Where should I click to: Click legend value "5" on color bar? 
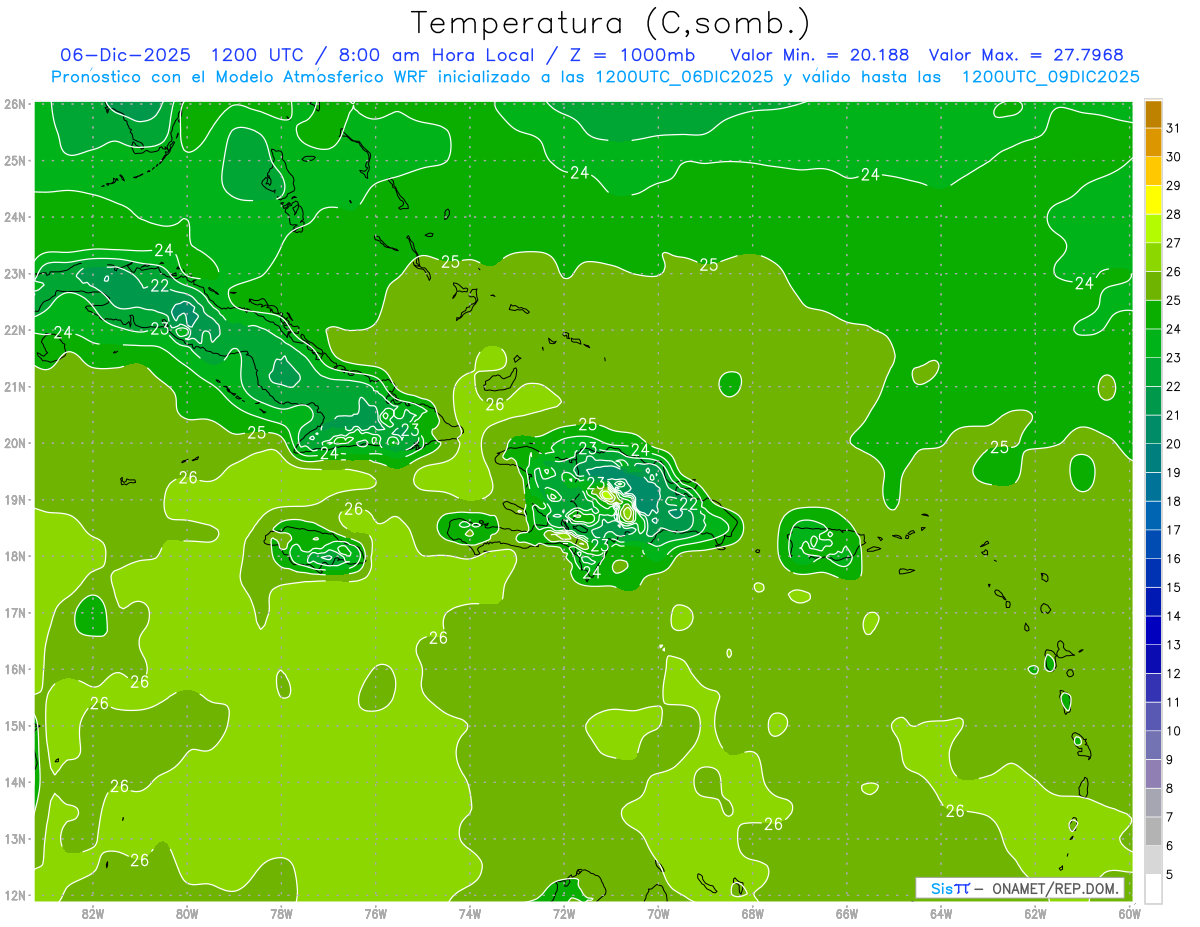pyautogui.click(x=1171, y=874)
